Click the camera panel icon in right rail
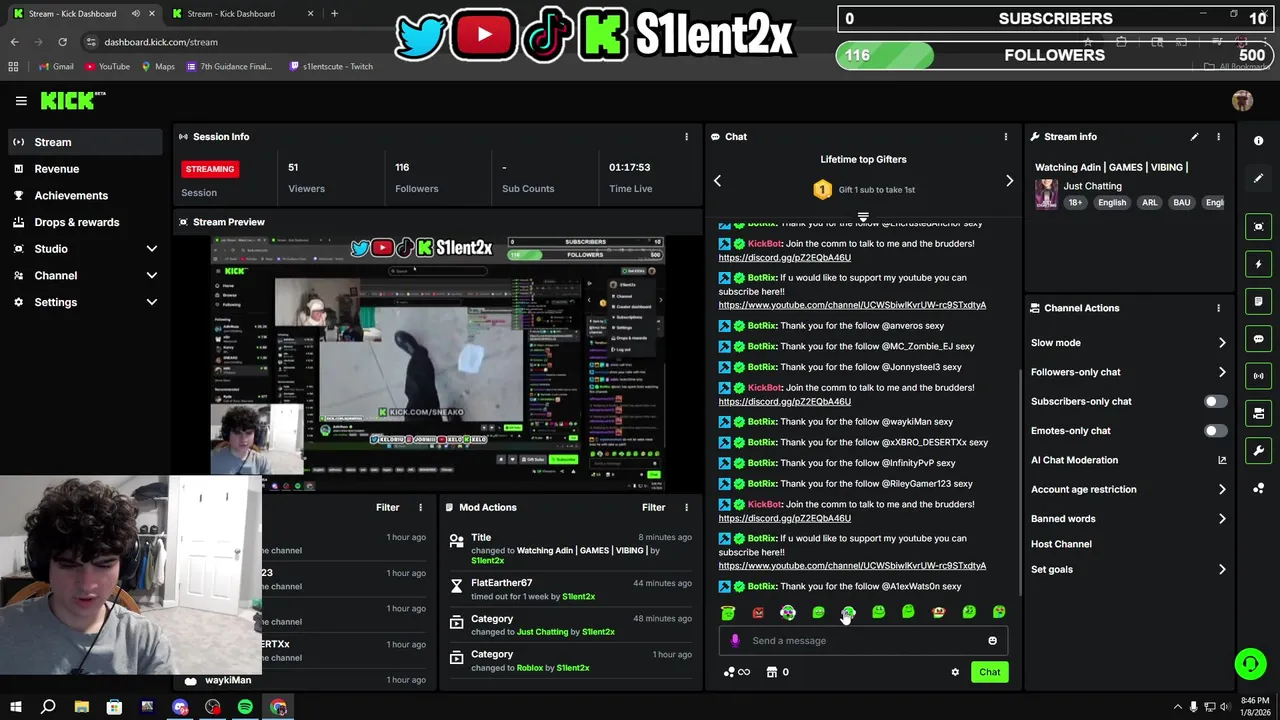The height and width of the screenshot is (720, 1280). tap(1258, 413)
